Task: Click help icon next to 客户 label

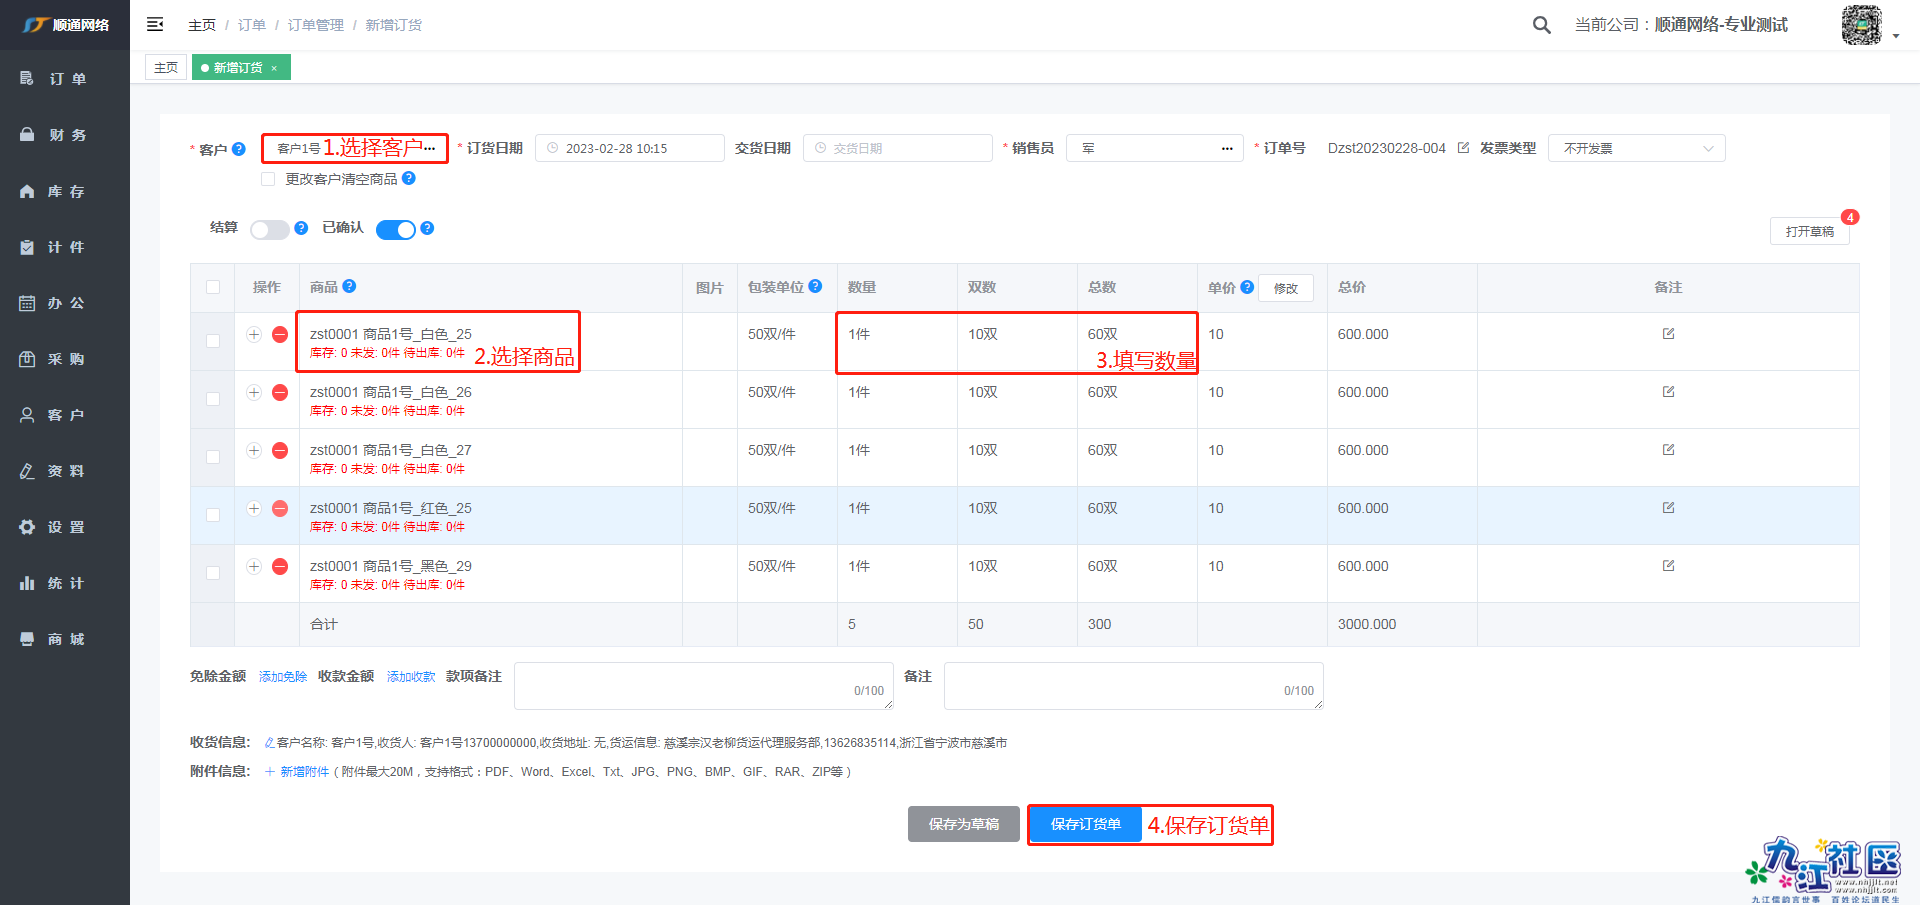Action: click(239, 149)
